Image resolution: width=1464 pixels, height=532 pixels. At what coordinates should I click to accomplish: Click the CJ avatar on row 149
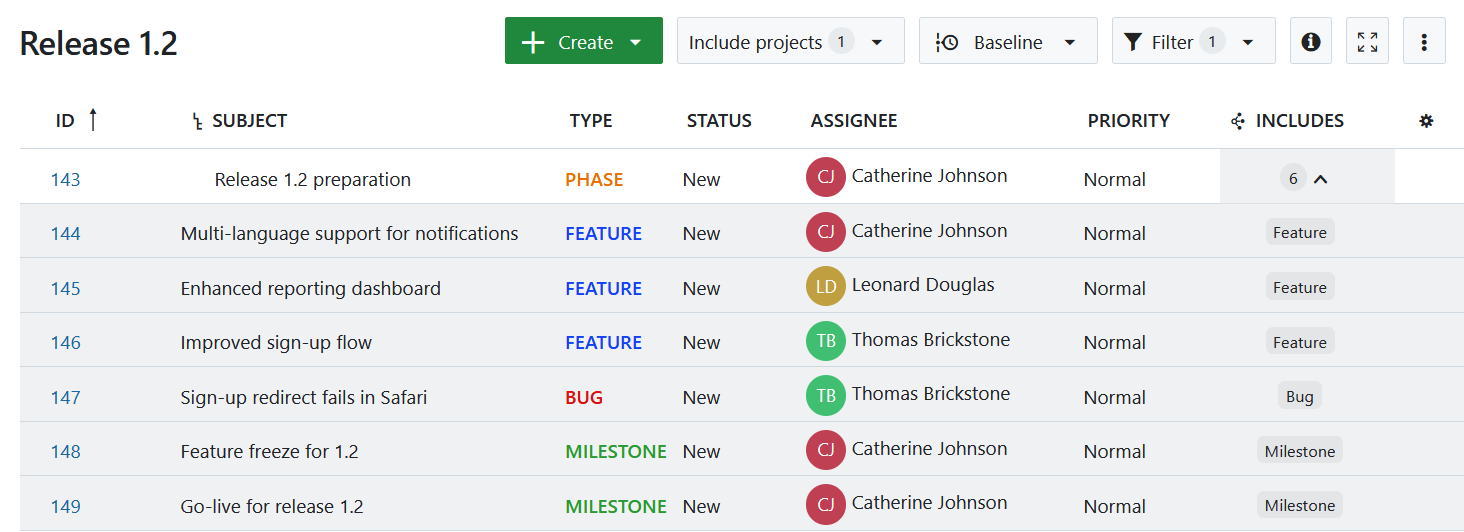pos(825,504)
